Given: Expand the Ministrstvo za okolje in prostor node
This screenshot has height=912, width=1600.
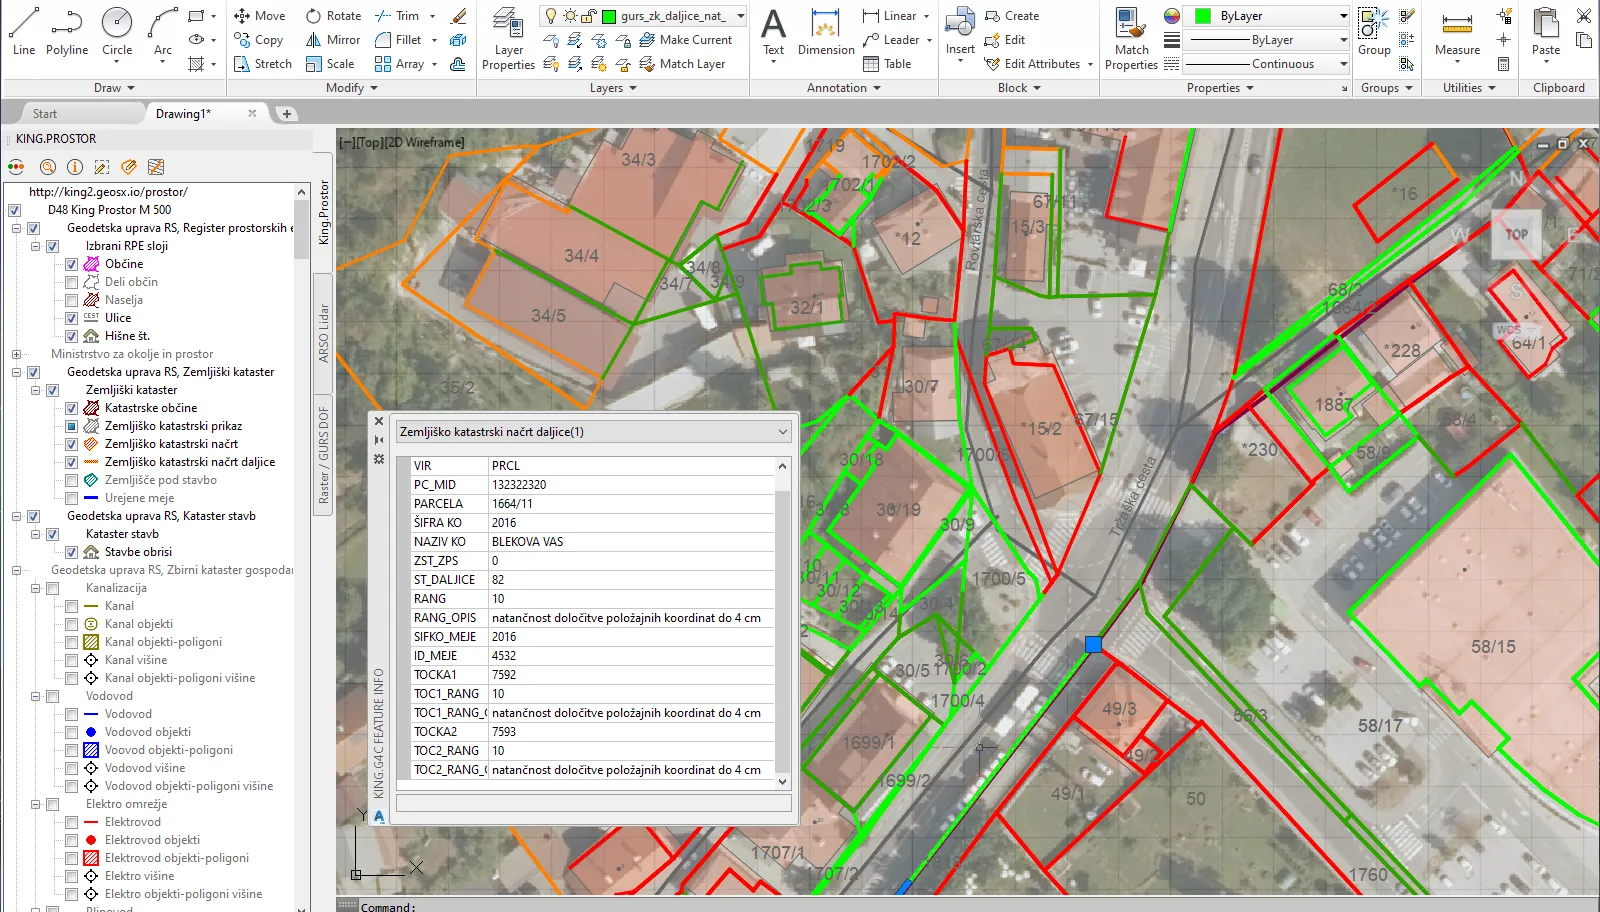Looking at the screenshot, I should pos(17,354).
